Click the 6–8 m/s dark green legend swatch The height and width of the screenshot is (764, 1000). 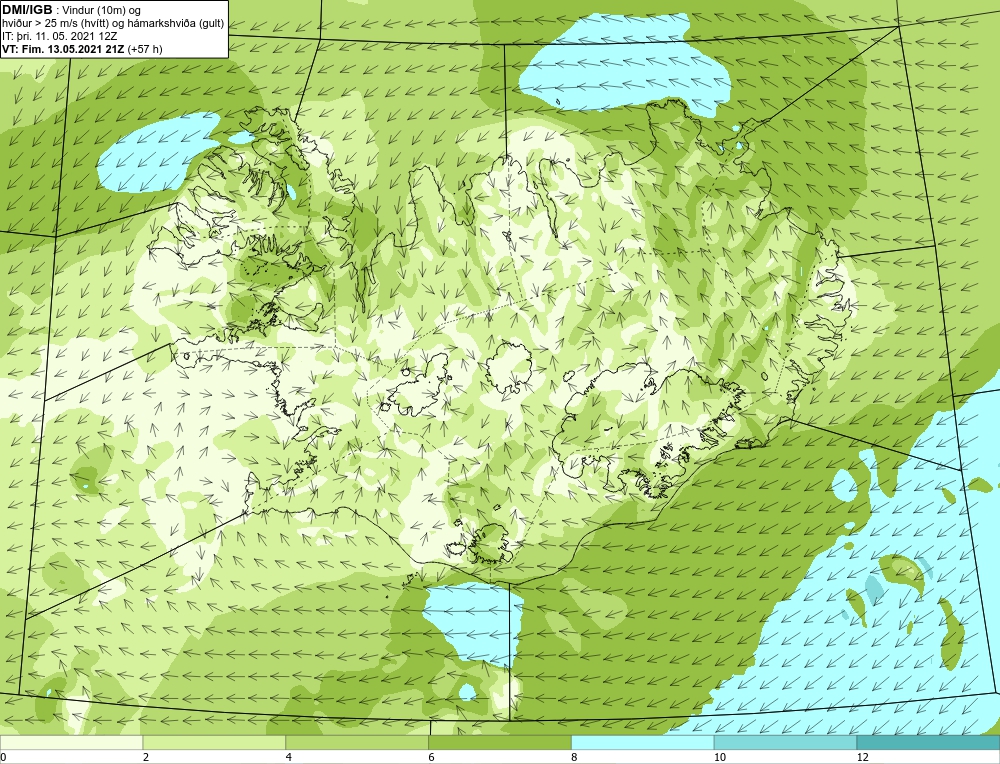tap(500, 743)
